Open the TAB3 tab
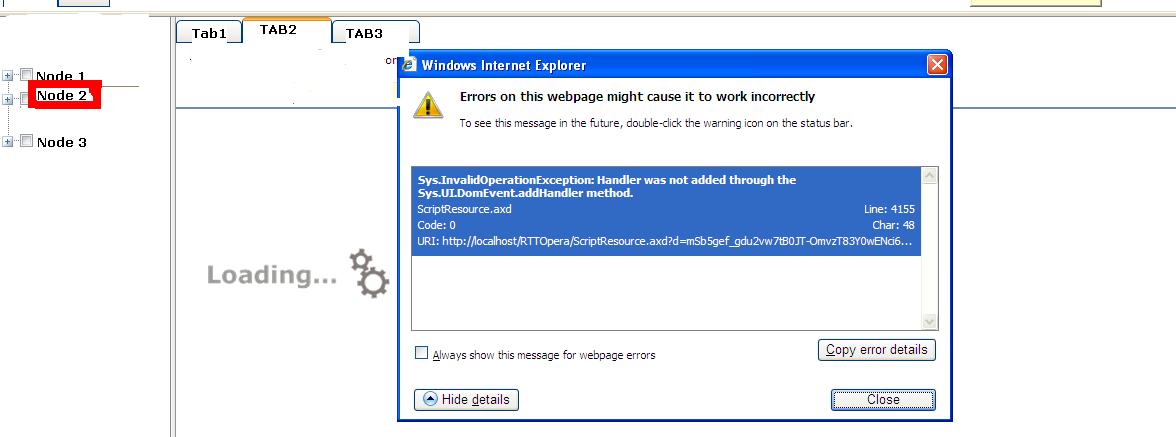Screen dimensions: 1176x437 pos(364,33)
